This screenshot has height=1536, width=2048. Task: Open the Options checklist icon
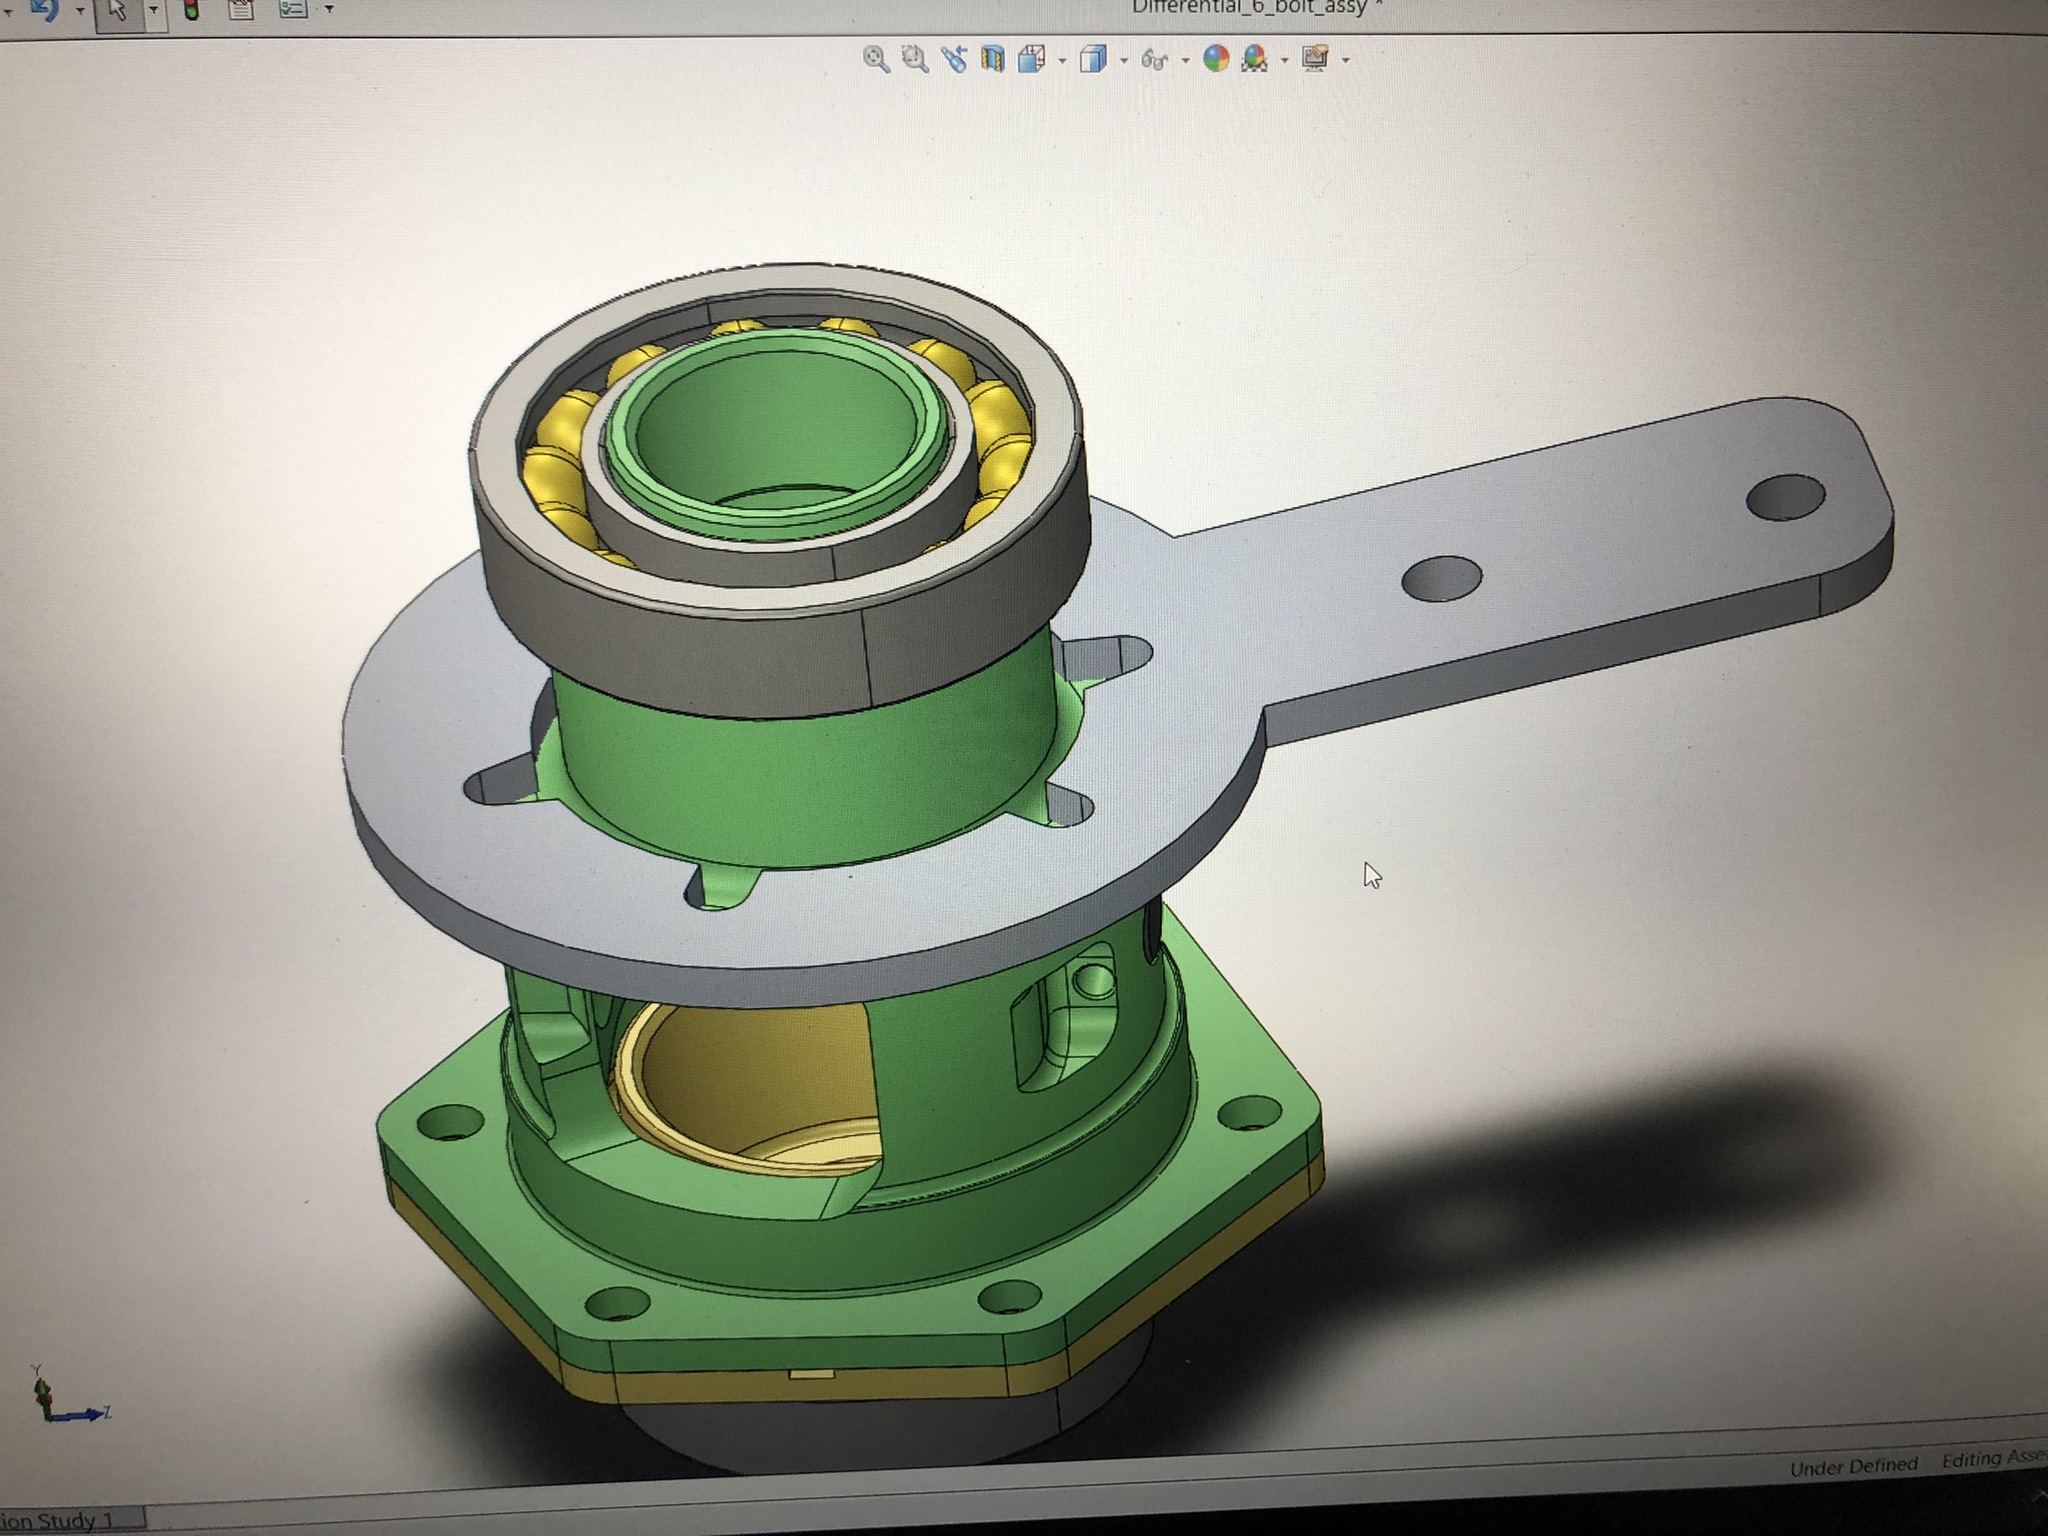pos(292,9)
